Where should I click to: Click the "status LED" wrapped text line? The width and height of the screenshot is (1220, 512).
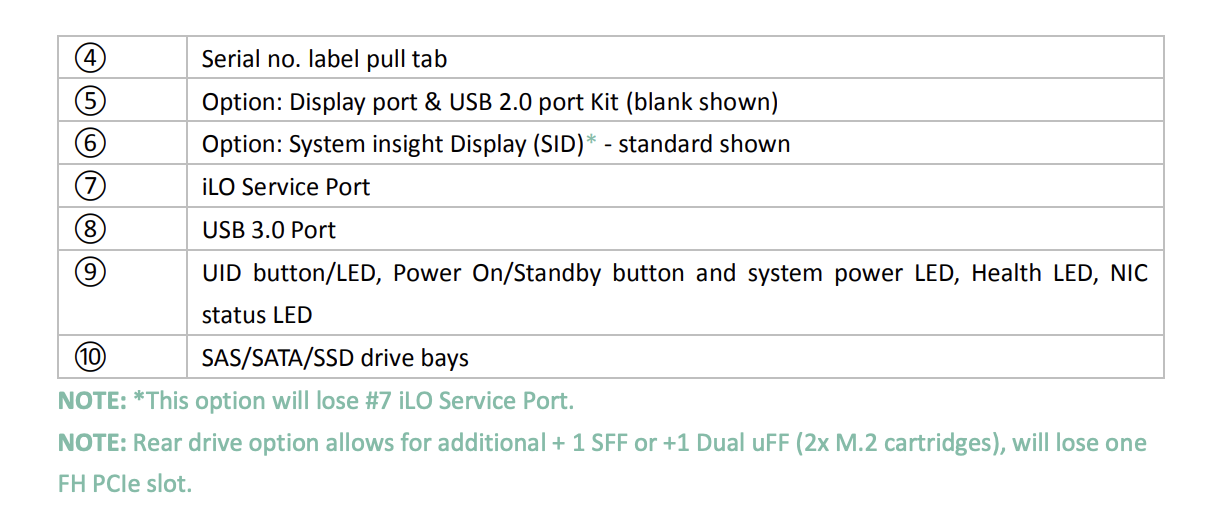(x=257, y=315)
